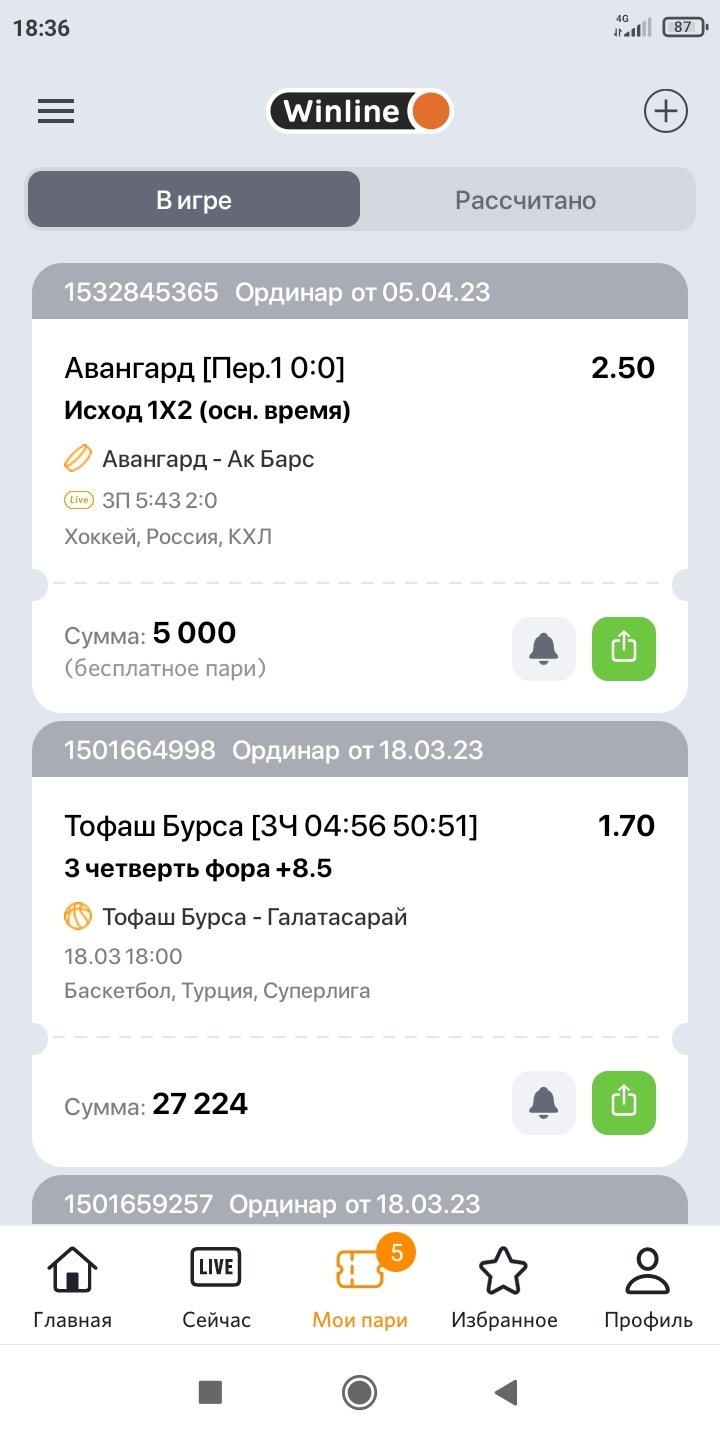The width and height of the screenshot is (720, 1440).
Task: Toggle notification bell for Тофаш Бурса bet
Action: [x=544, y=1102]
